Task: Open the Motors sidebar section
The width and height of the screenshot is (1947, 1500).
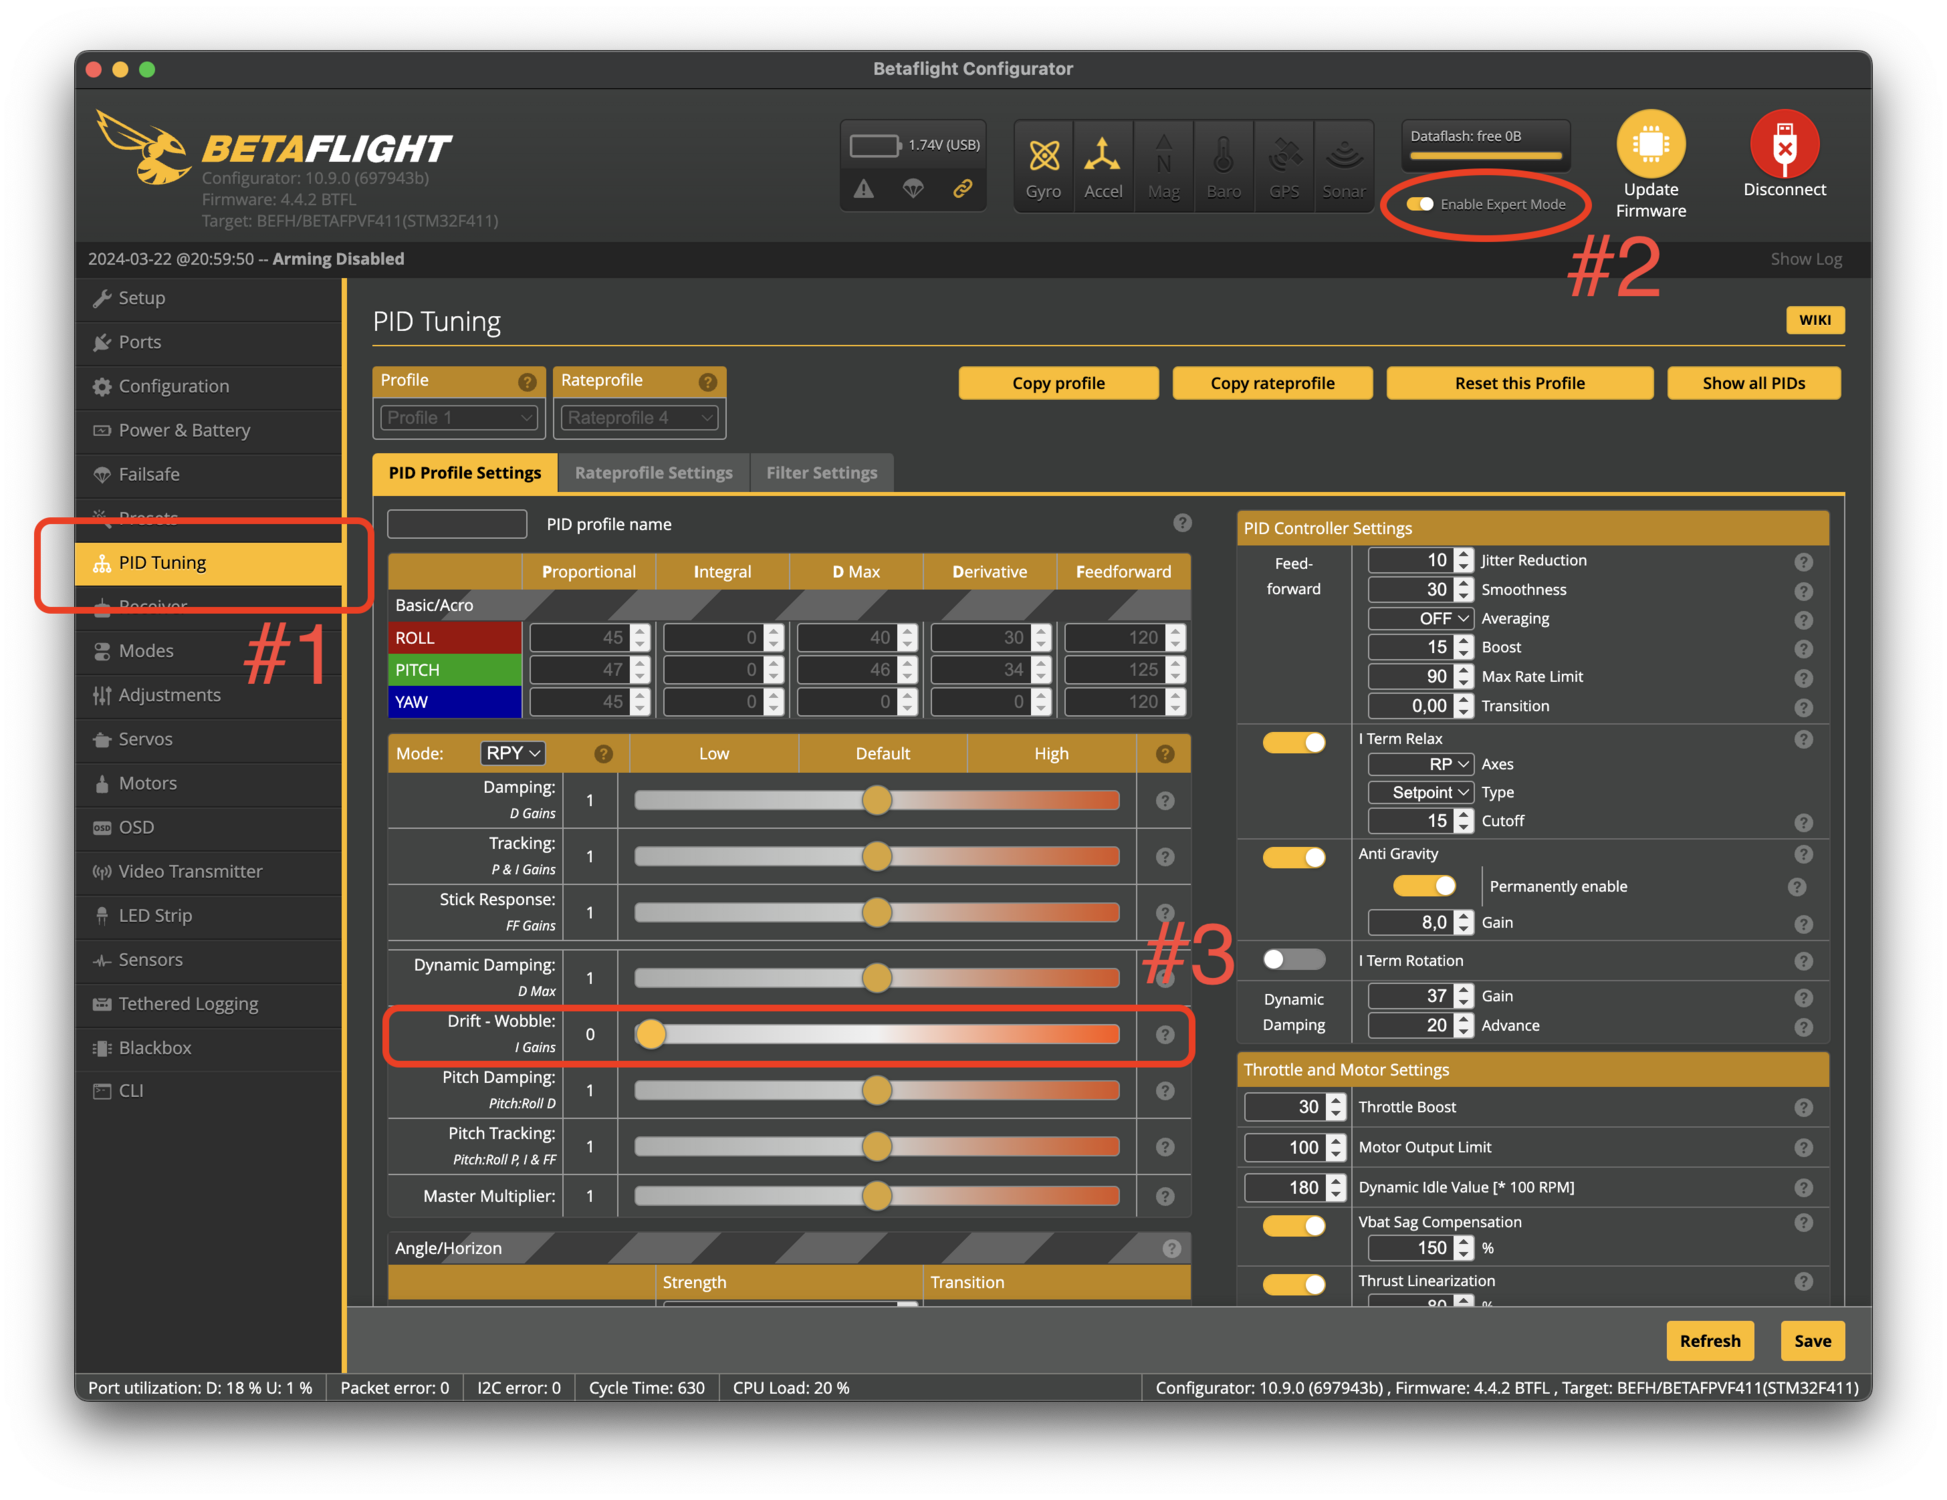Action: (x=209, y=783)
